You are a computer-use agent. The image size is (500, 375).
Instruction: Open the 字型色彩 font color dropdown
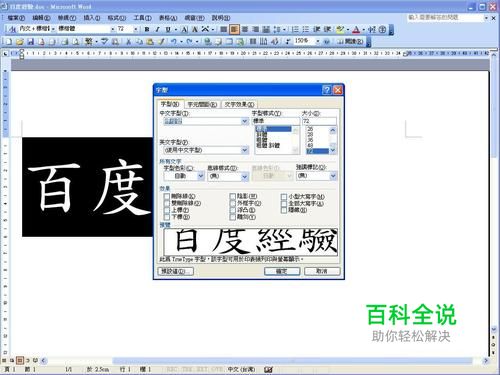click(x=201, y=176)
